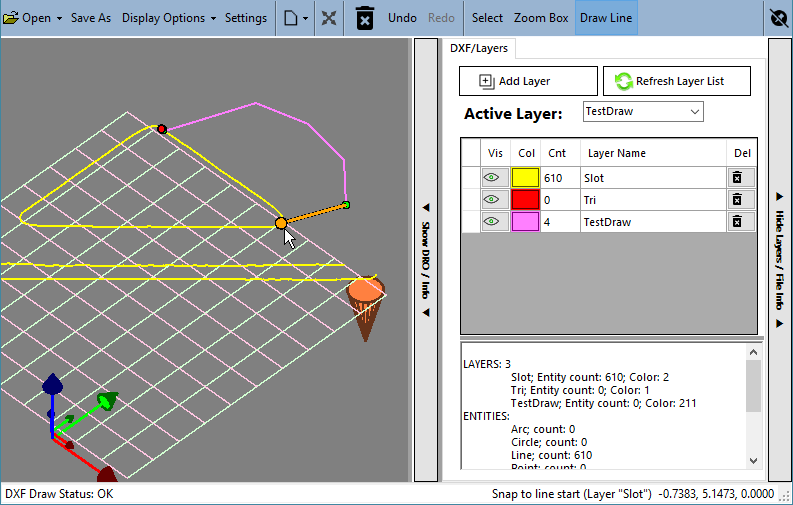Click the snap coordinates readout

pyautogui.click(x=717, y=494)
